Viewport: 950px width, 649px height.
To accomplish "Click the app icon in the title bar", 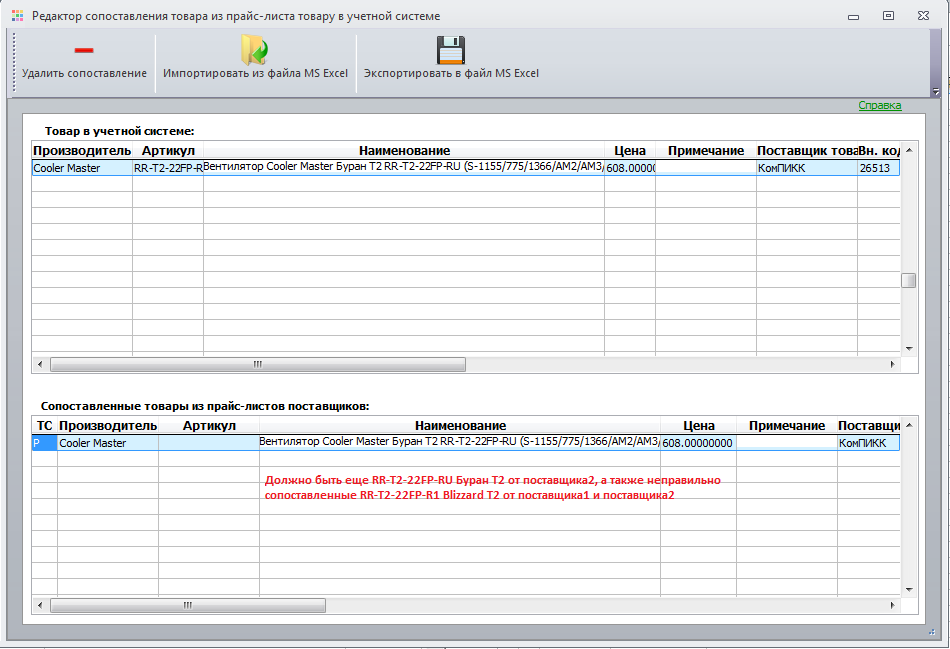I will click(x=18, y=16).
